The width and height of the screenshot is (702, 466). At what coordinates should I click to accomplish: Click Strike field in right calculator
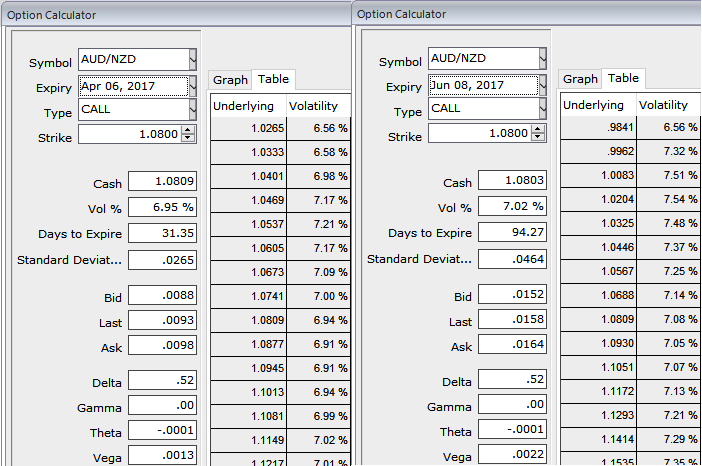pyautogui.click(x=480, y=133)
